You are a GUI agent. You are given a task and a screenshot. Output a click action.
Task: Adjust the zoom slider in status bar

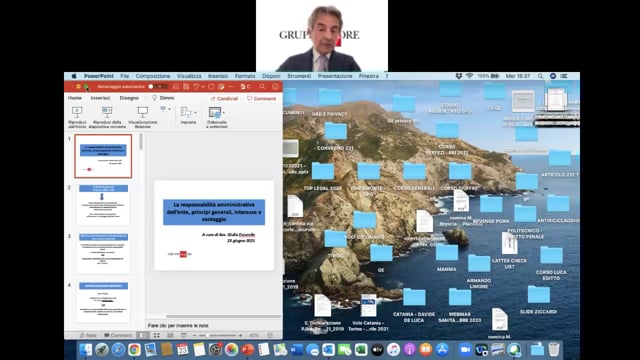pos(217,336)
